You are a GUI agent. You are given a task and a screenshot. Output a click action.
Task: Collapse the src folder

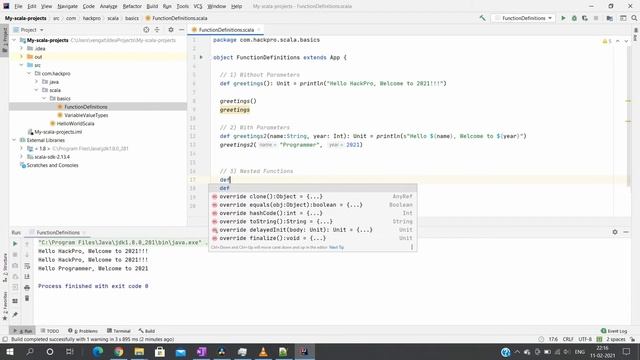coord(22,65)
